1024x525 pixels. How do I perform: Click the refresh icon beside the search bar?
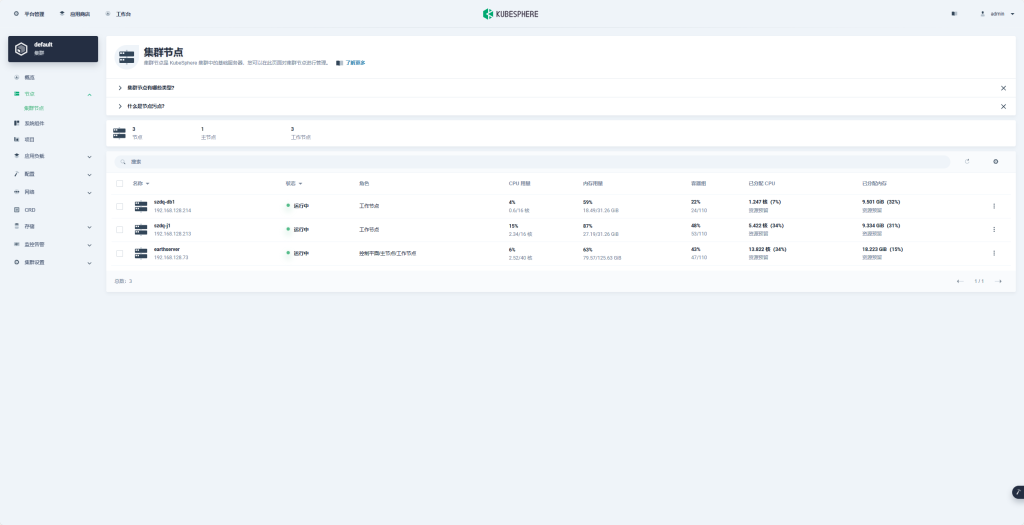click(967, 161)
